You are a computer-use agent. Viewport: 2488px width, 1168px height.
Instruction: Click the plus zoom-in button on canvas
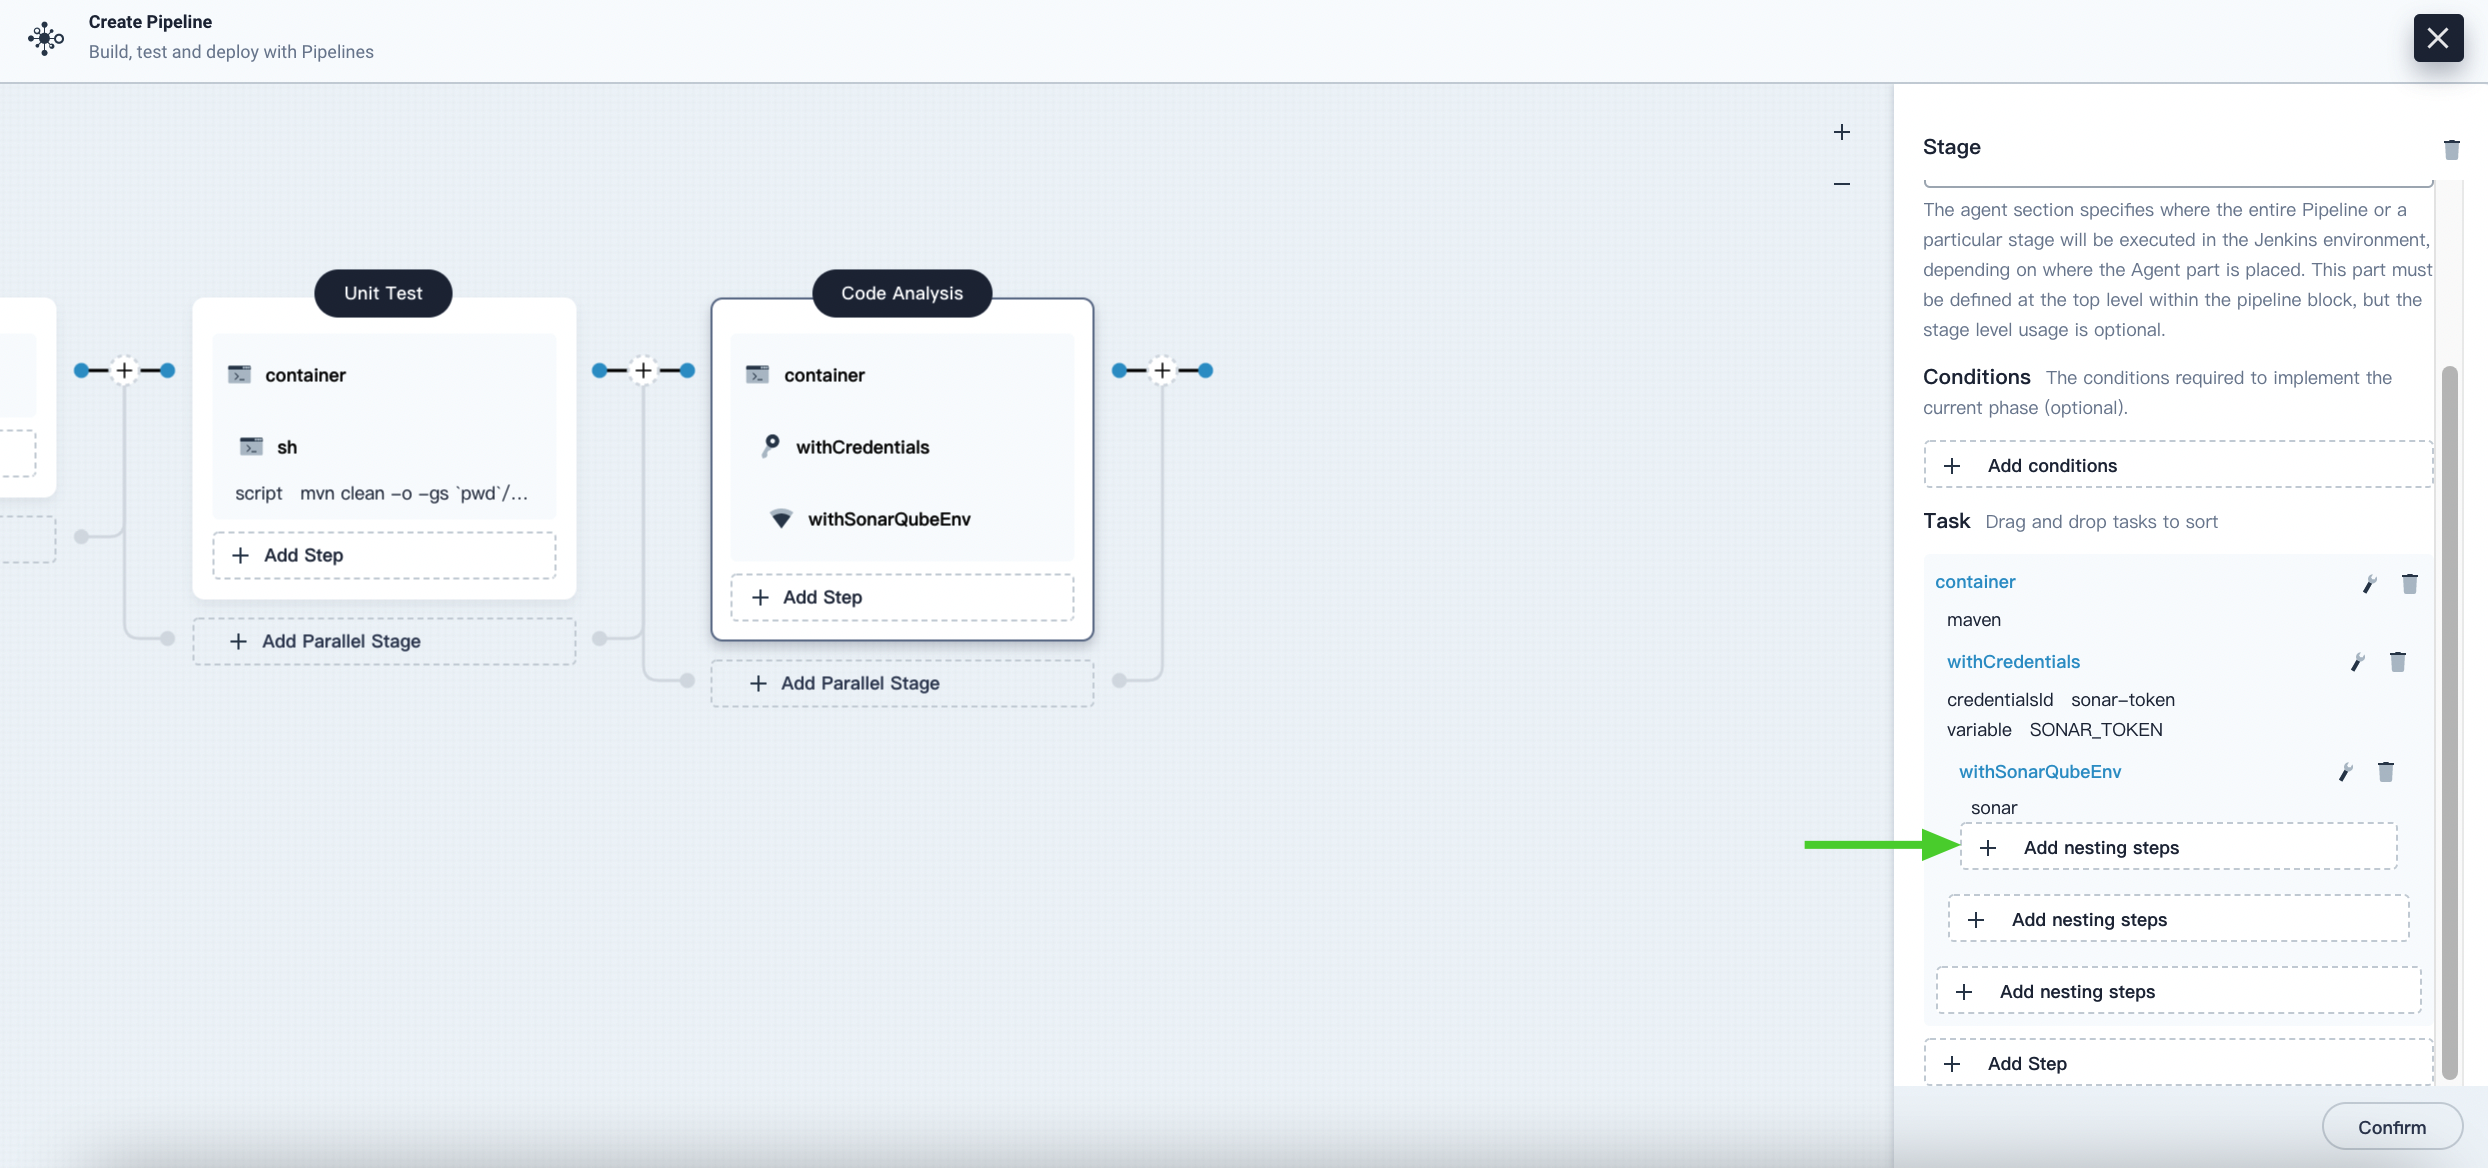(x=1841, y=130)
